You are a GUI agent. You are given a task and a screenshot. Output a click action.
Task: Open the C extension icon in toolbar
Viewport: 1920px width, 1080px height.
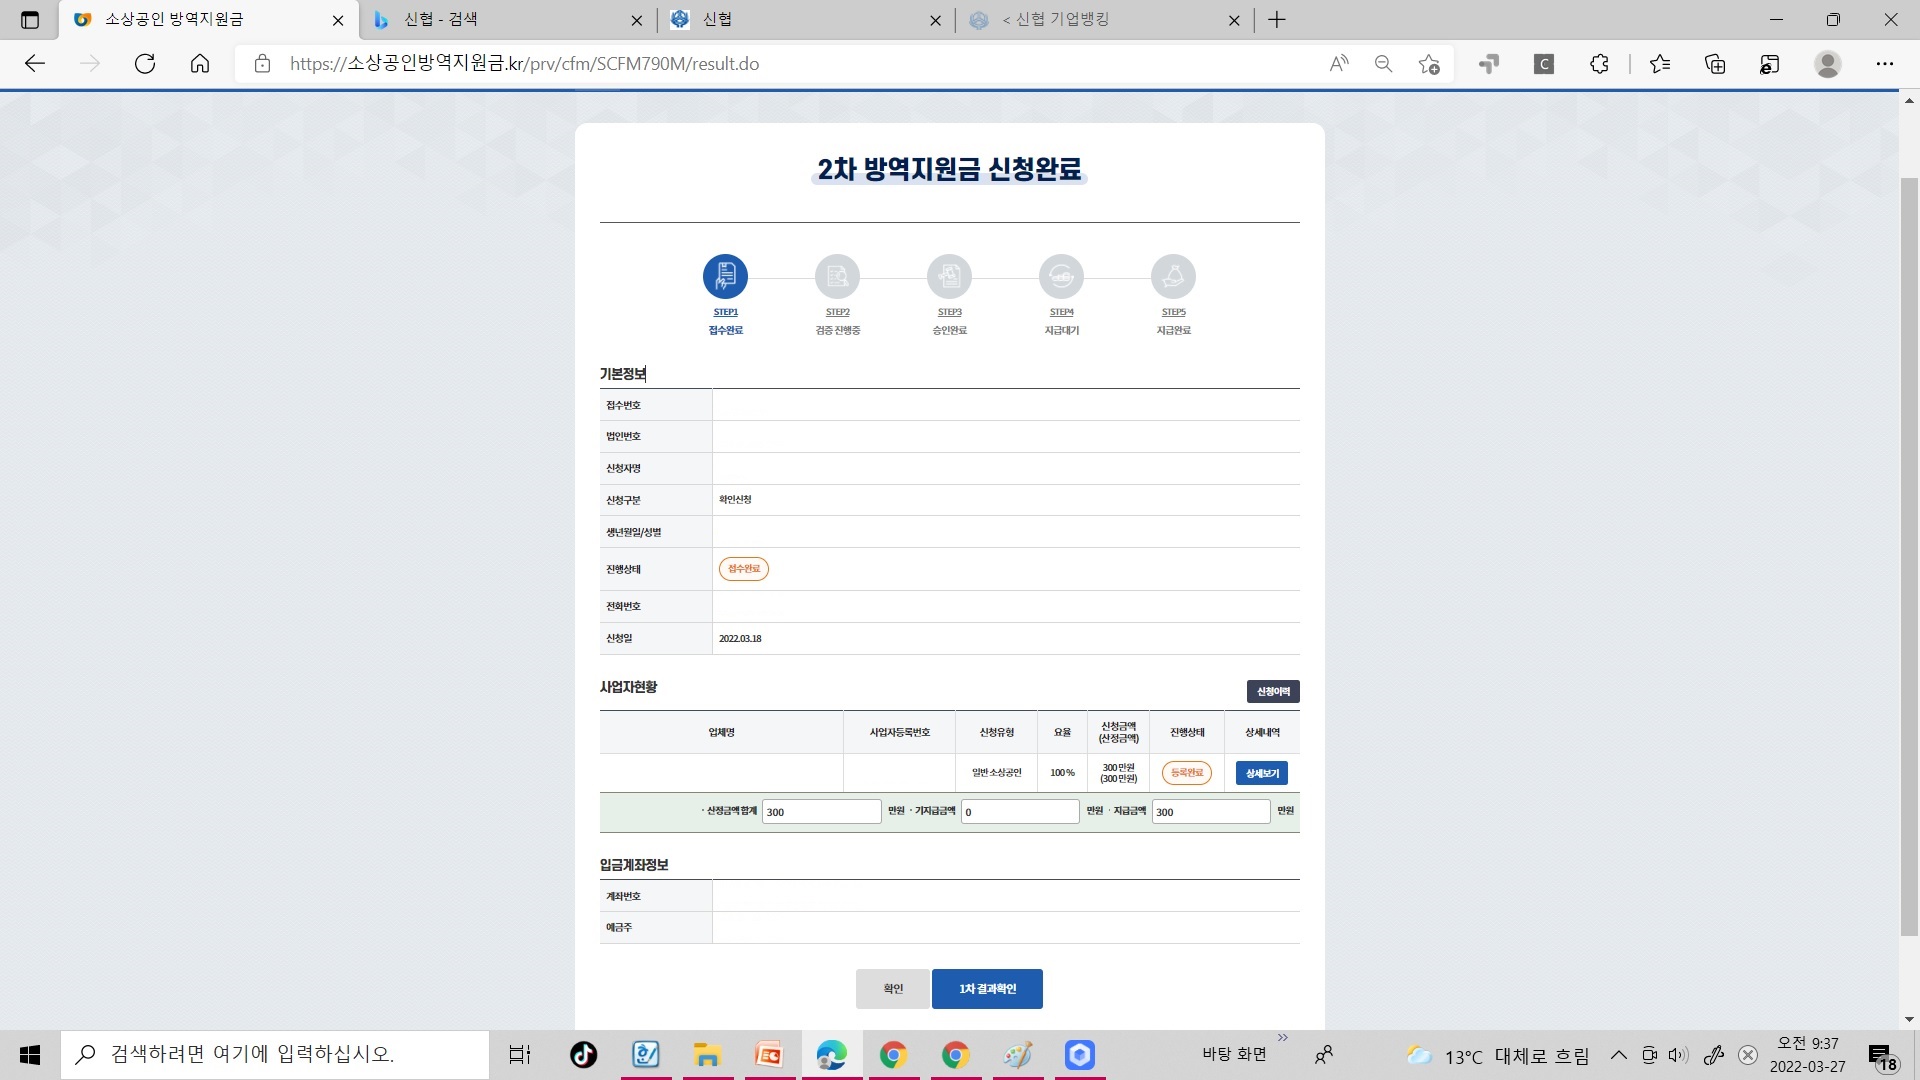point(1543,63)
